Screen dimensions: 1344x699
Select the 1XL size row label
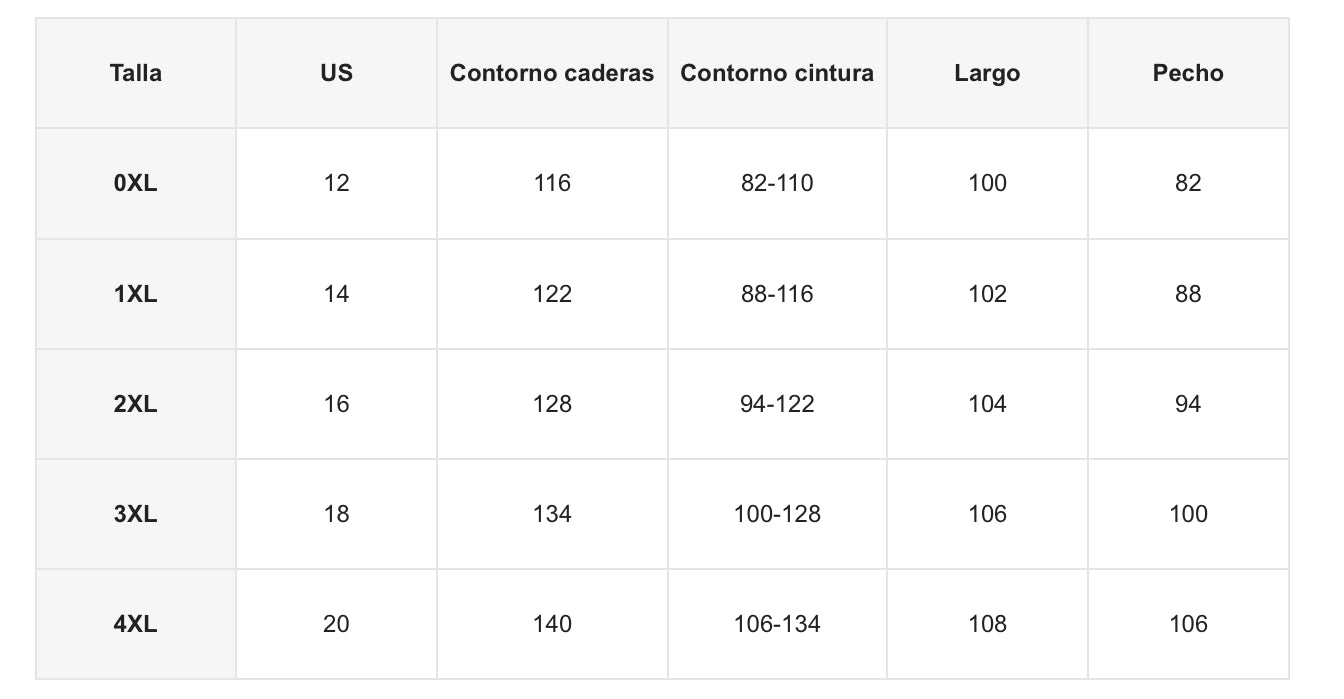click(136, 294)
